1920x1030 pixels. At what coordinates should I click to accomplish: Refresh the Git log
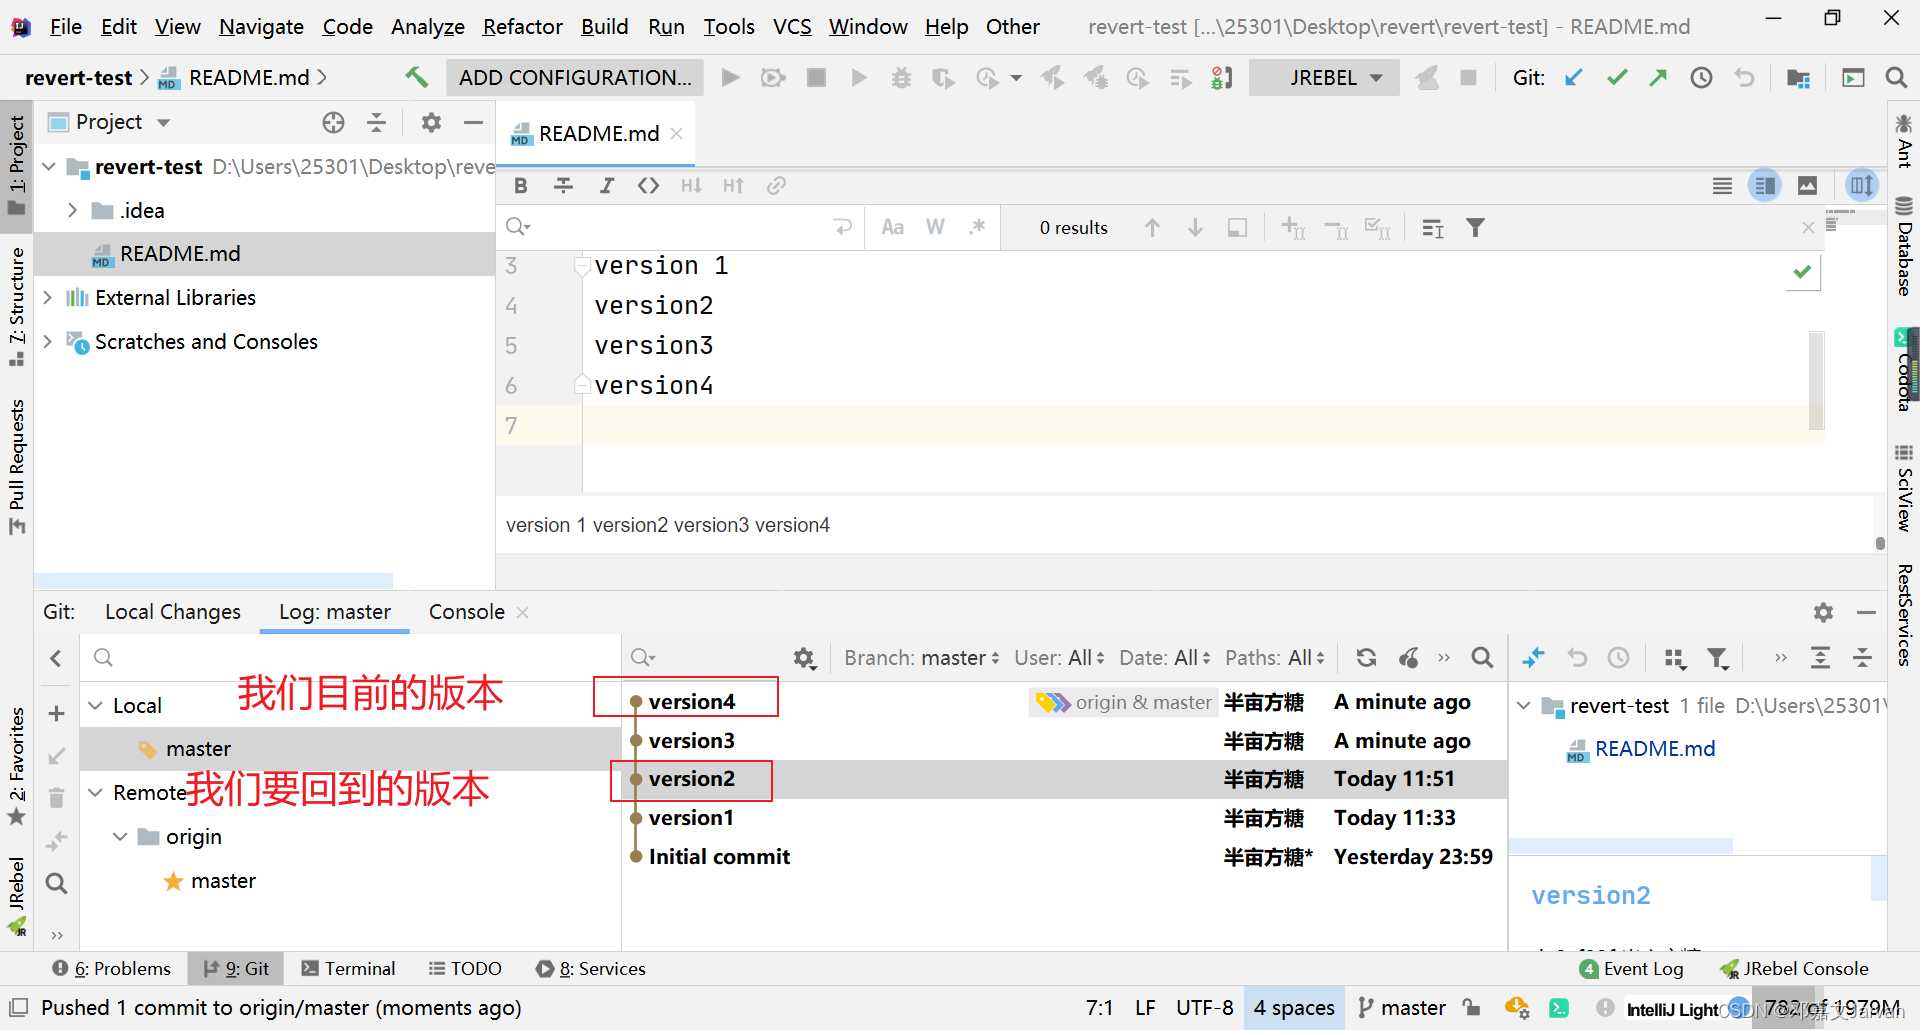(x=1366, y=657)
